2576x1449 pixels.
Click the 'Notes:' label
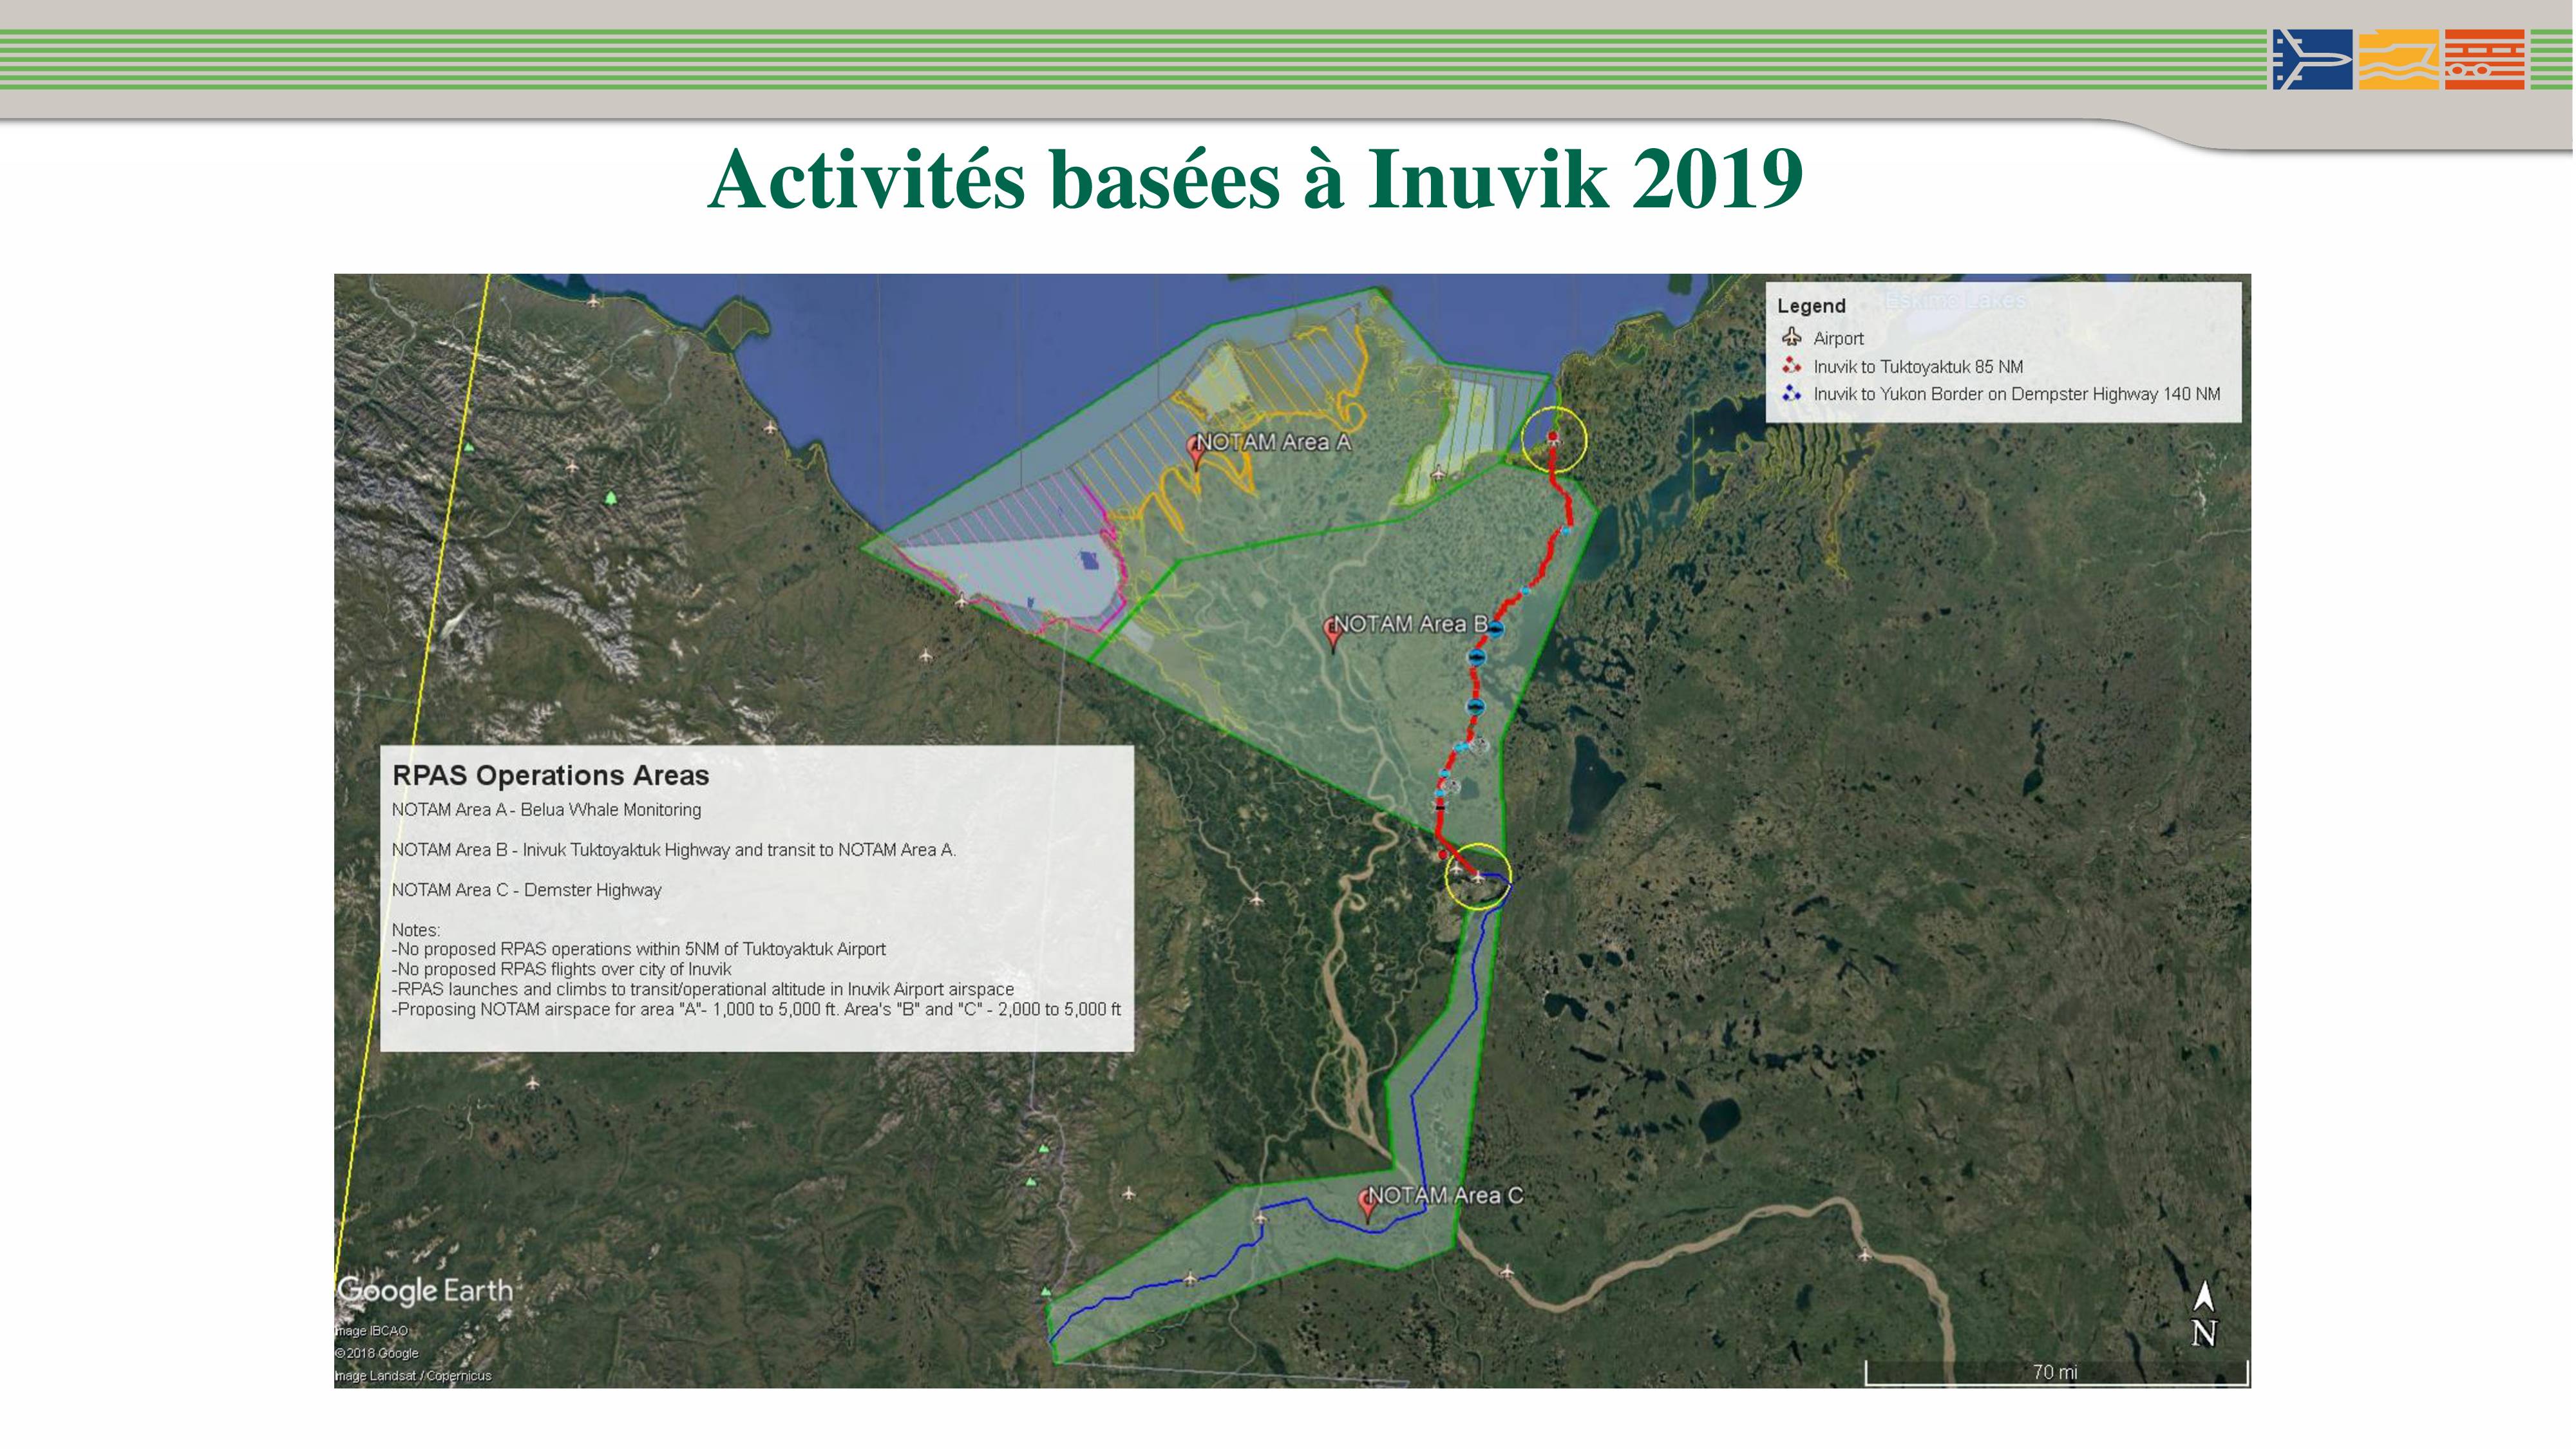click(416, 930)
